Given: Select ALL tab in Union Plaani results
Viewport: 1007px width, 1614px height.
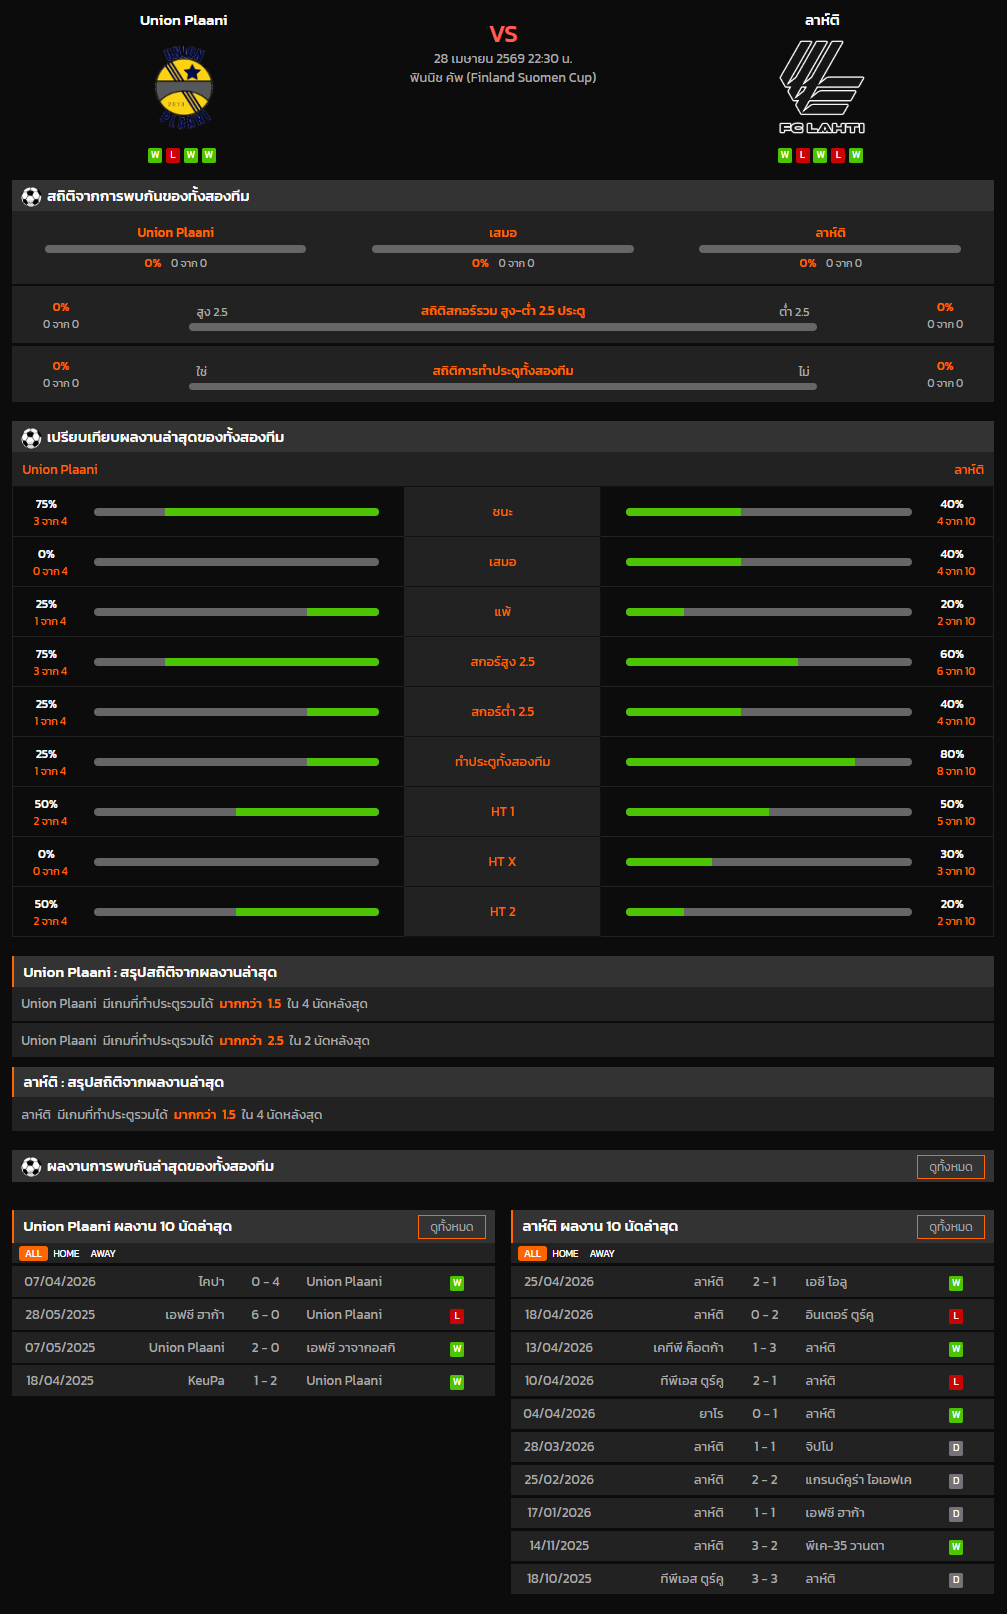Looking at the screenshot, I should (x=33, y=1254).
